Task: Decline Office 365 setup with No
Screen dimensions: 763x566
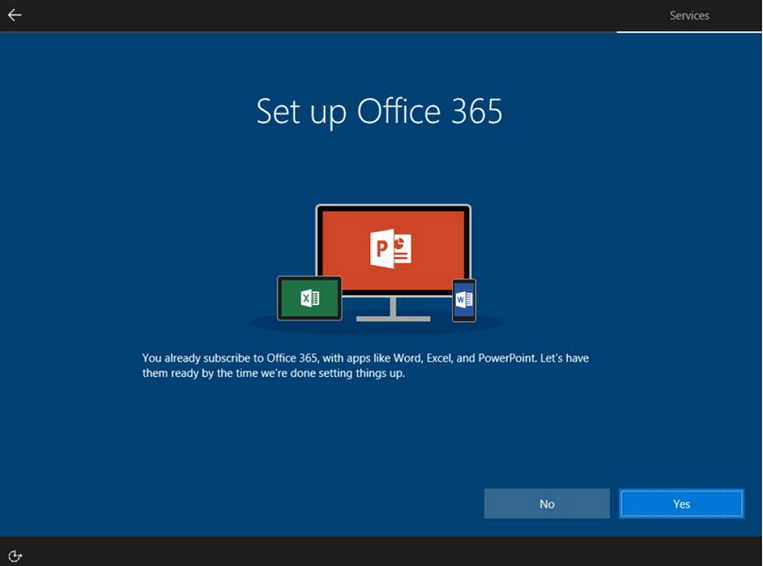Action: click(x=546, y=504)
